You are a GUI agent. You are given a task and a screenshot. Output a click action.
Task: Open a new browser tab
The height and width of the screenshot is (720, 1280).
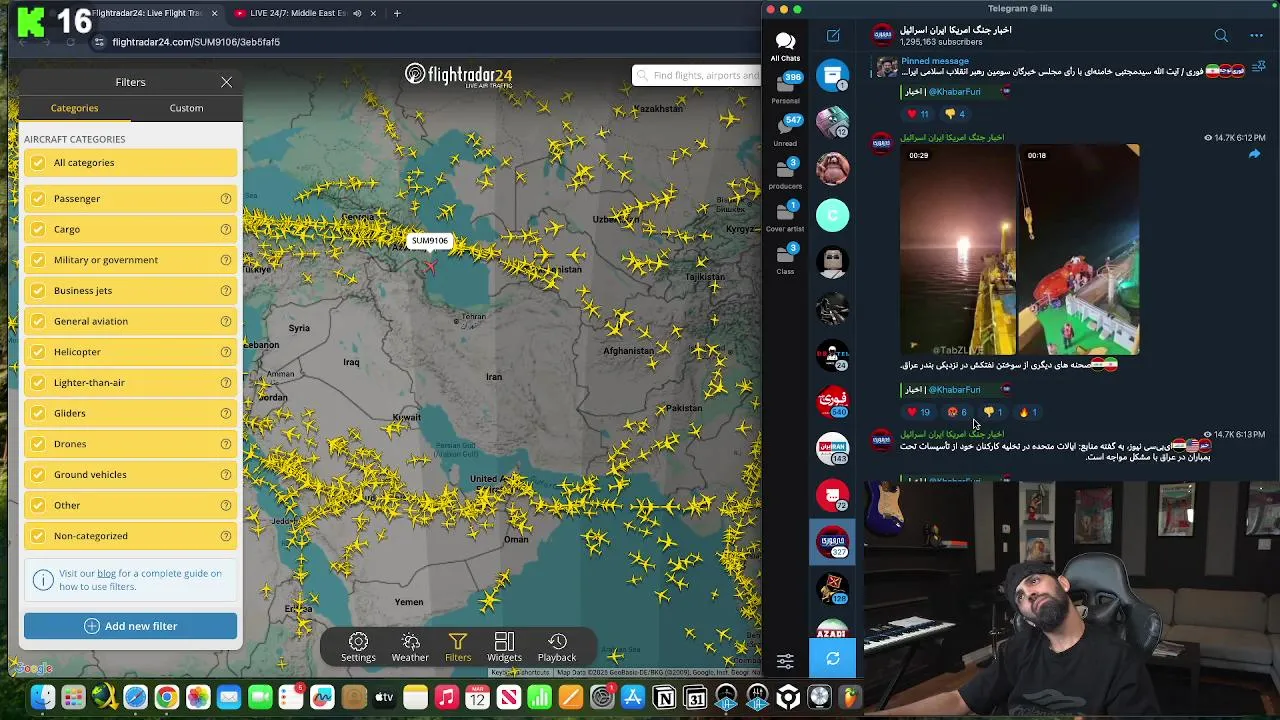point(397,13)
